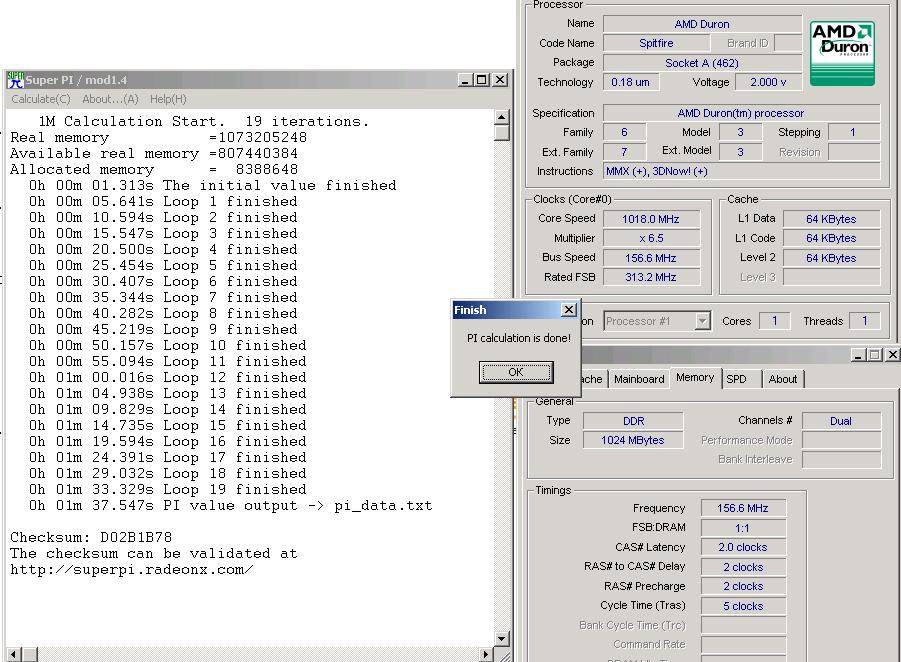The image size is (901, 662).
Task: Click the Super PI vertical scrollbar thumb
Action: (x=502, y=133)
